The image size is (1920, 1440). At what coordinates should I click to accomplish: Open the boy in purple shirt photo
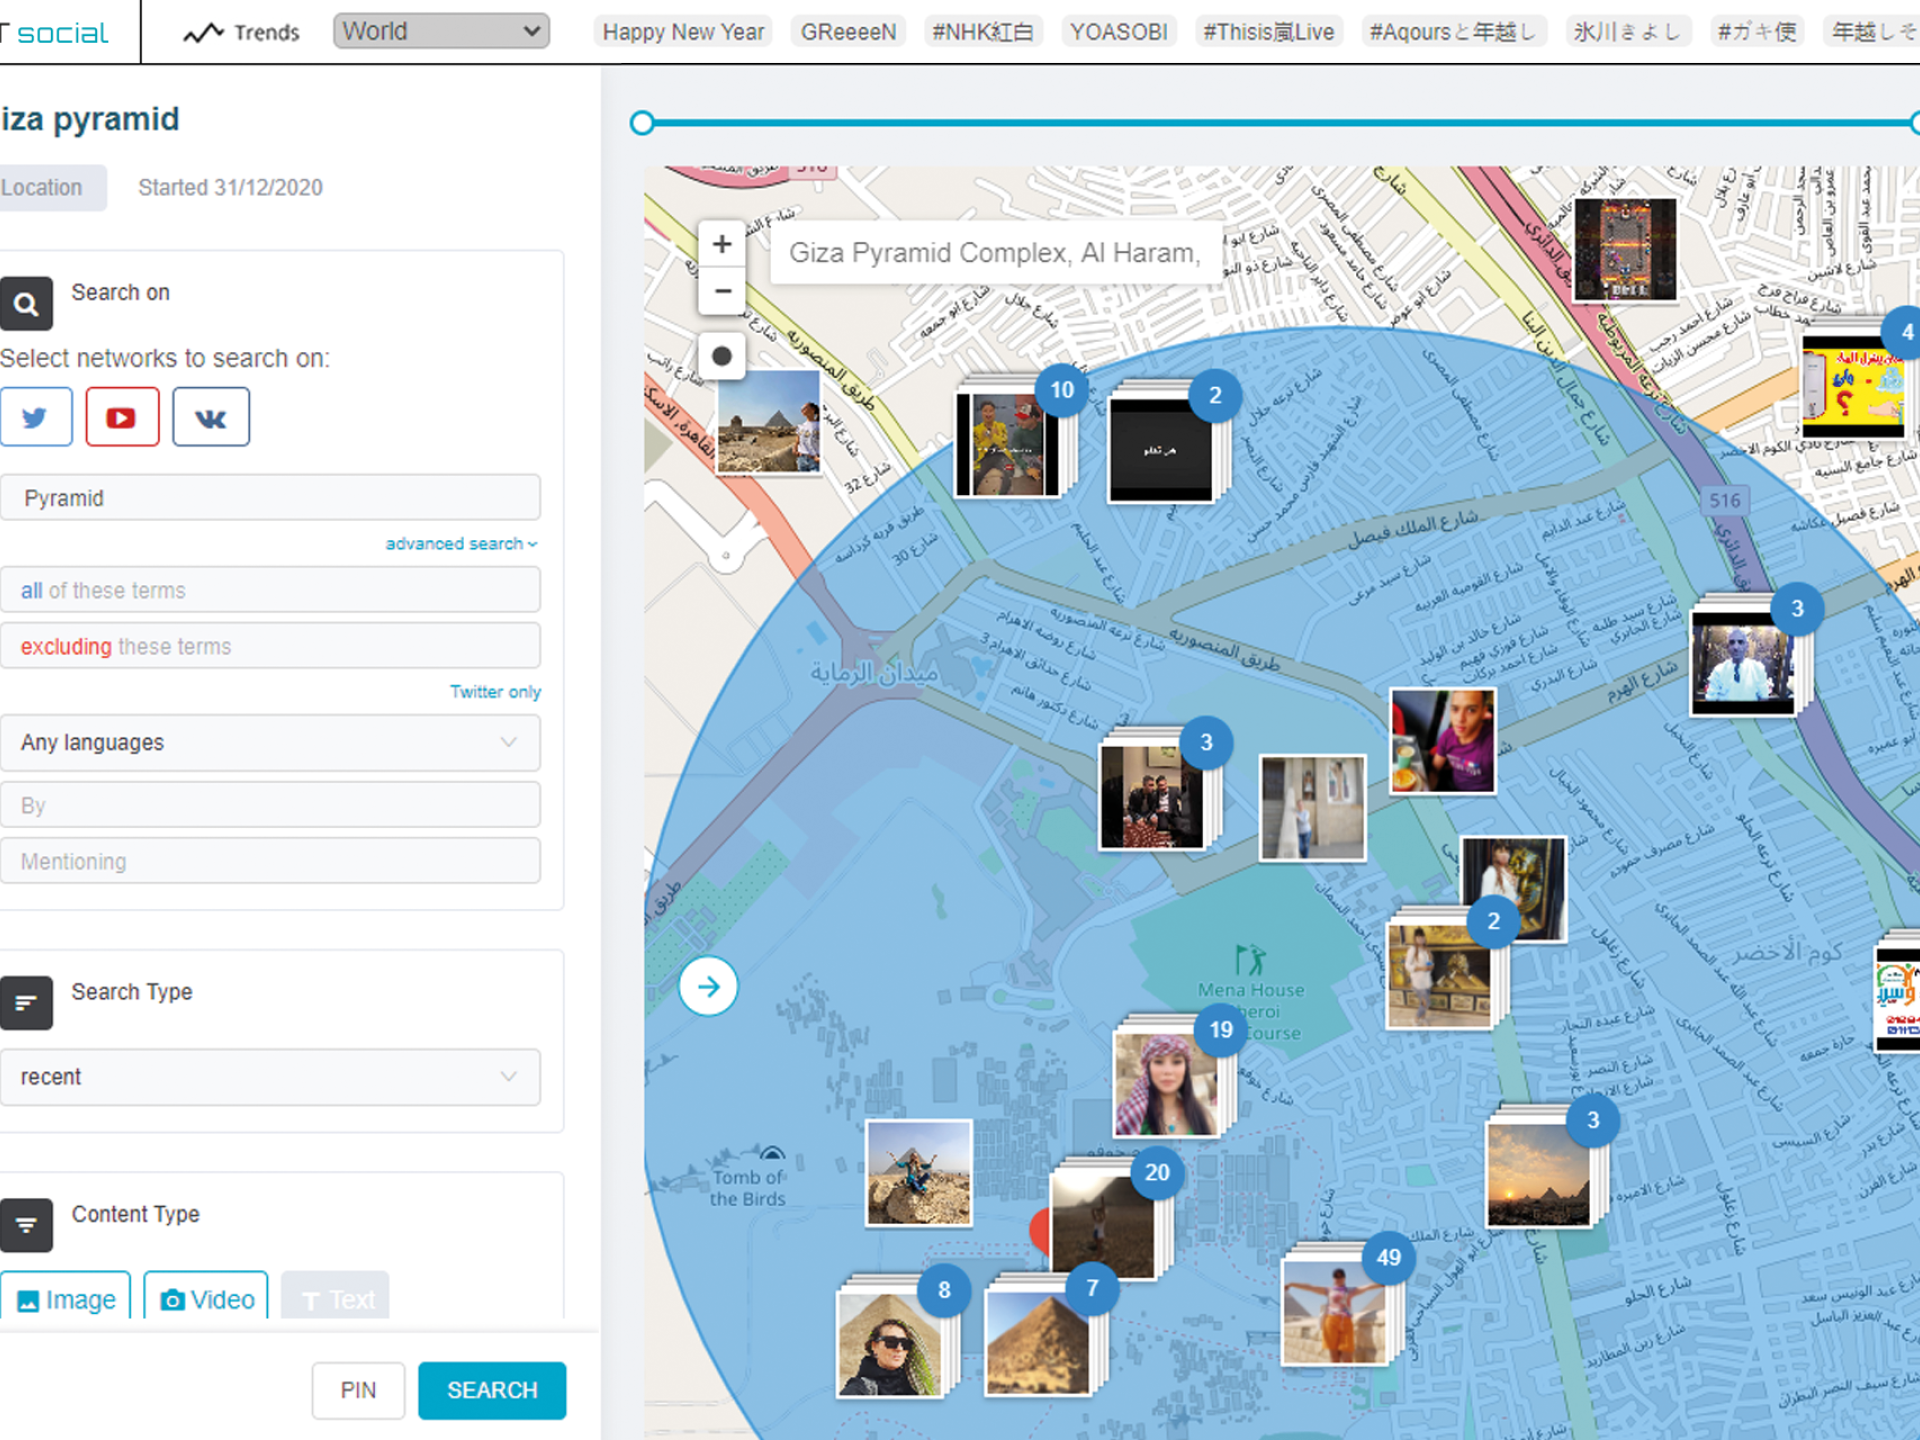[1443, 741]
